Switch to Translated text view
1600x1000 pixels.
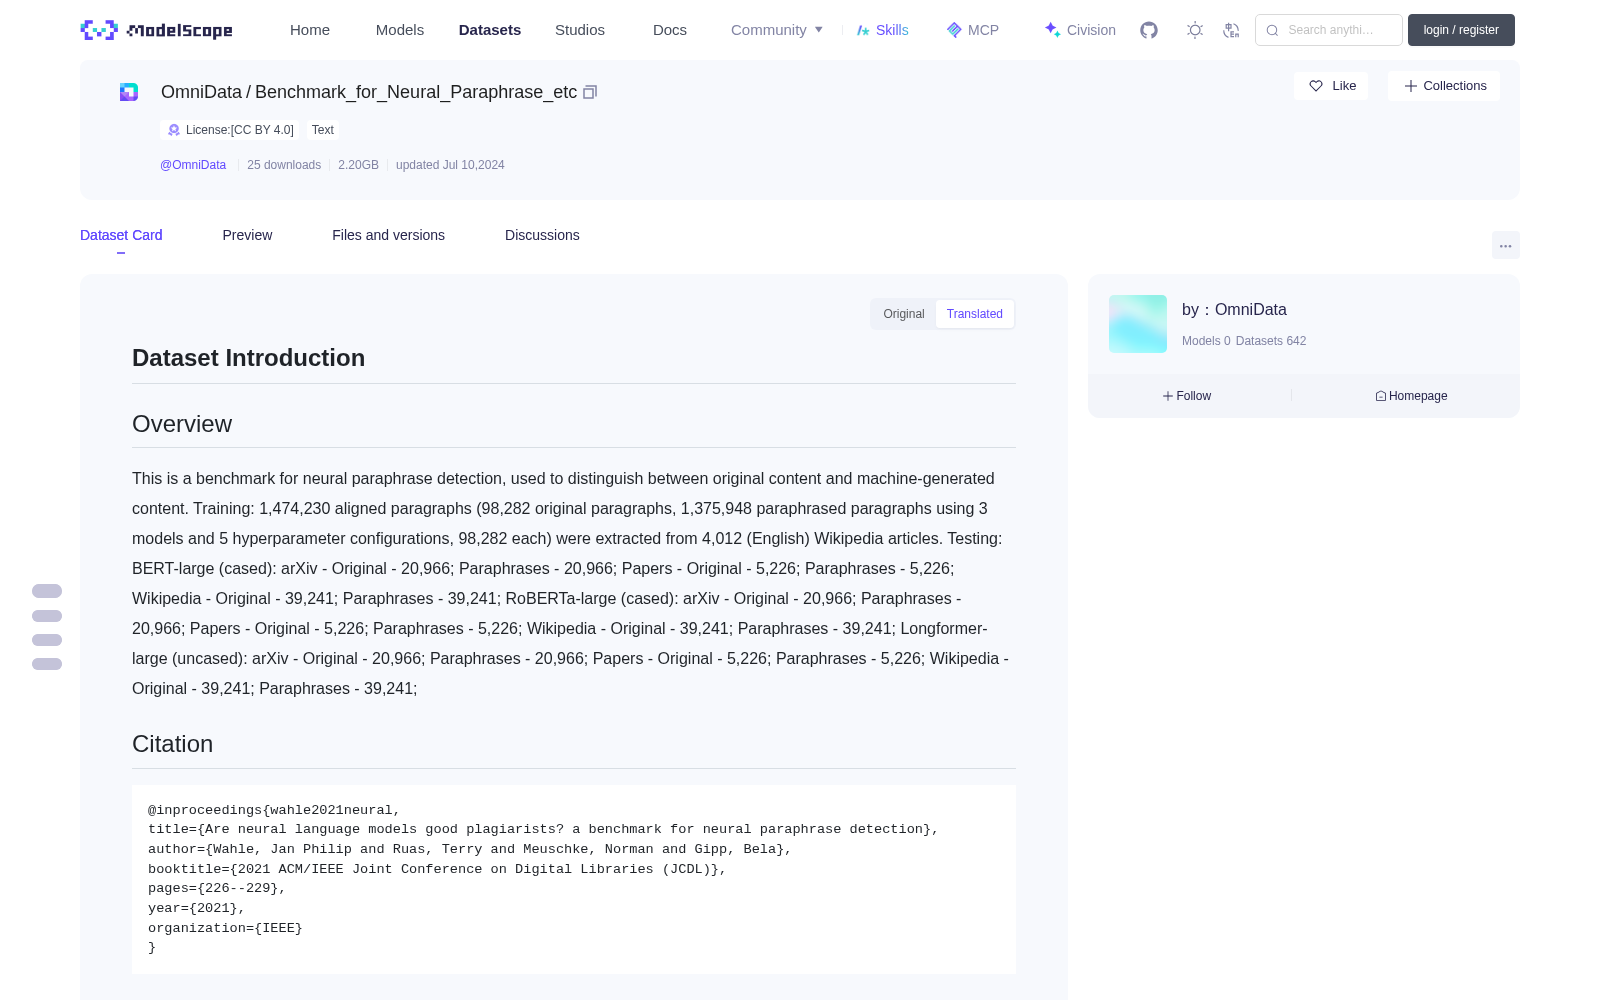pyautogui.click(x=975, y=314)
